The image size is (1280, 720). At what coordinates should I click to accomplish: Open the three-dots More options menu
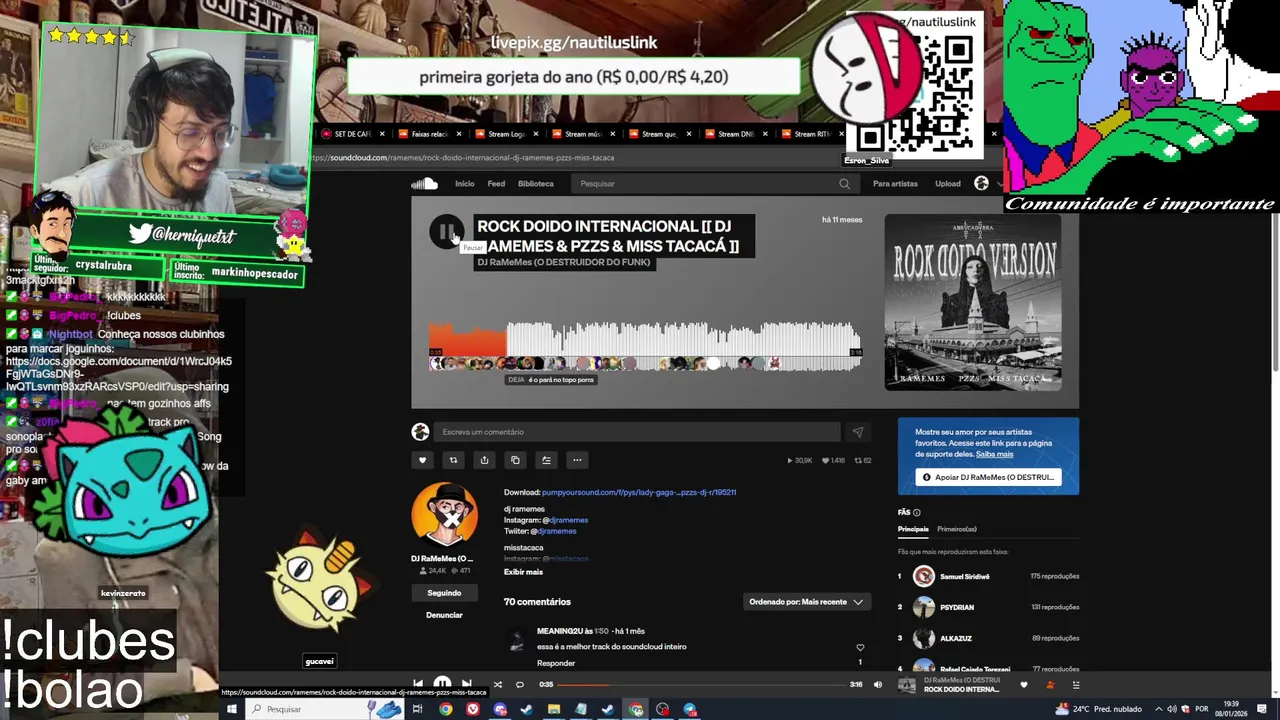pos(577,460)
